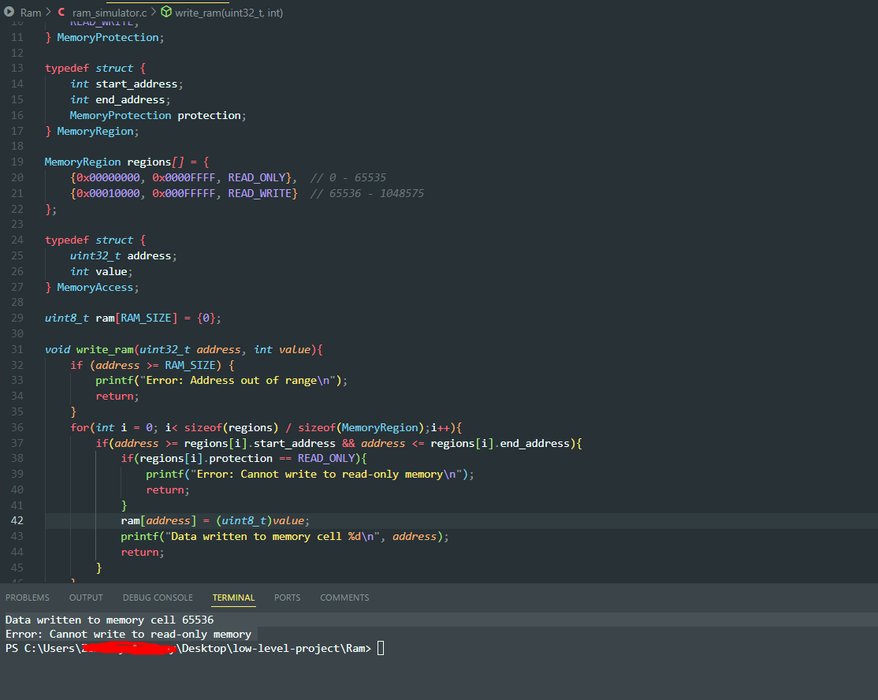Viewport: 878px width, 700px height.
Task: Click the run icon left of Ram breadcrumb
Action: [x=9, y=12]
